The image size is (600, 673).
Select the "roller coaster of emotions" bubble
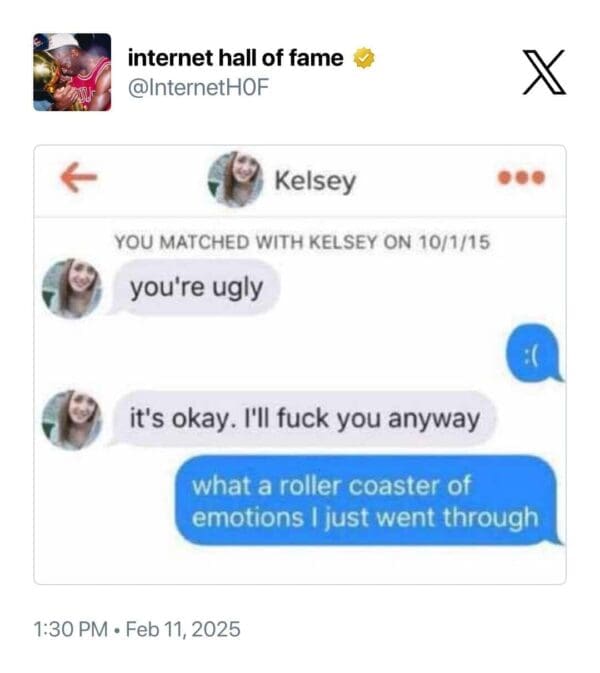[368, 501]
